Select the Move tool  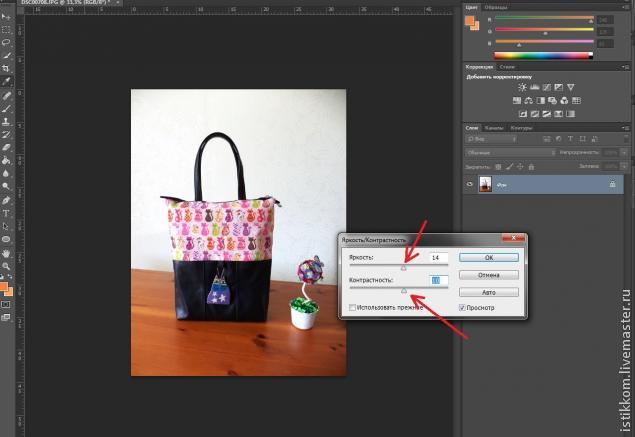coord(7,17)
